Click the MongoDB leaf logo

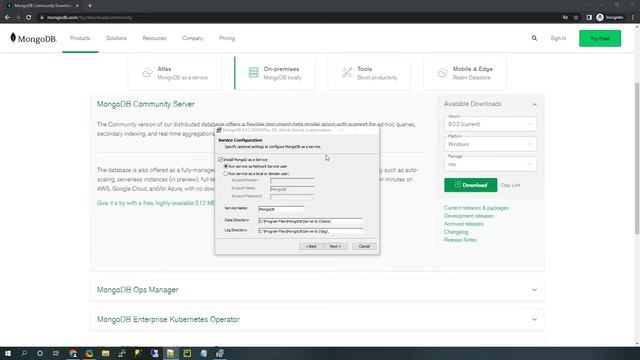point(13,38)
